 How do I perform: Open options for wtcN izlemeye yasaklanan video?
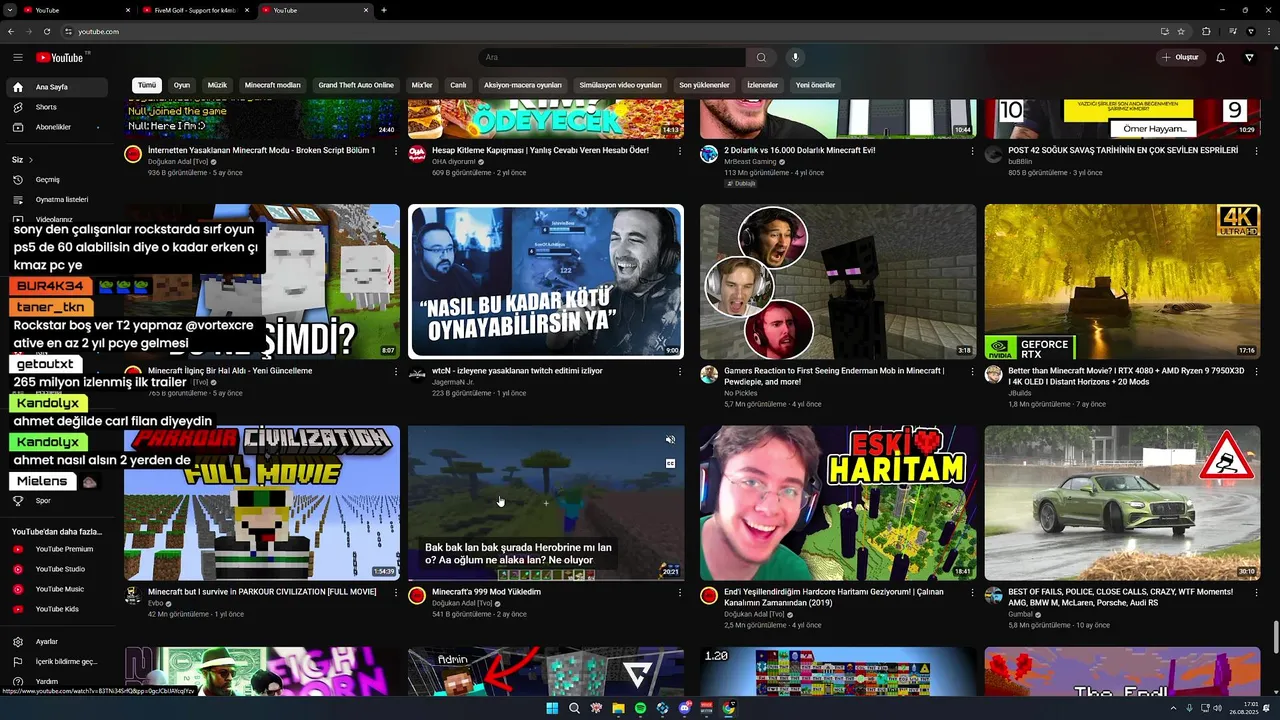pos(680,372)
